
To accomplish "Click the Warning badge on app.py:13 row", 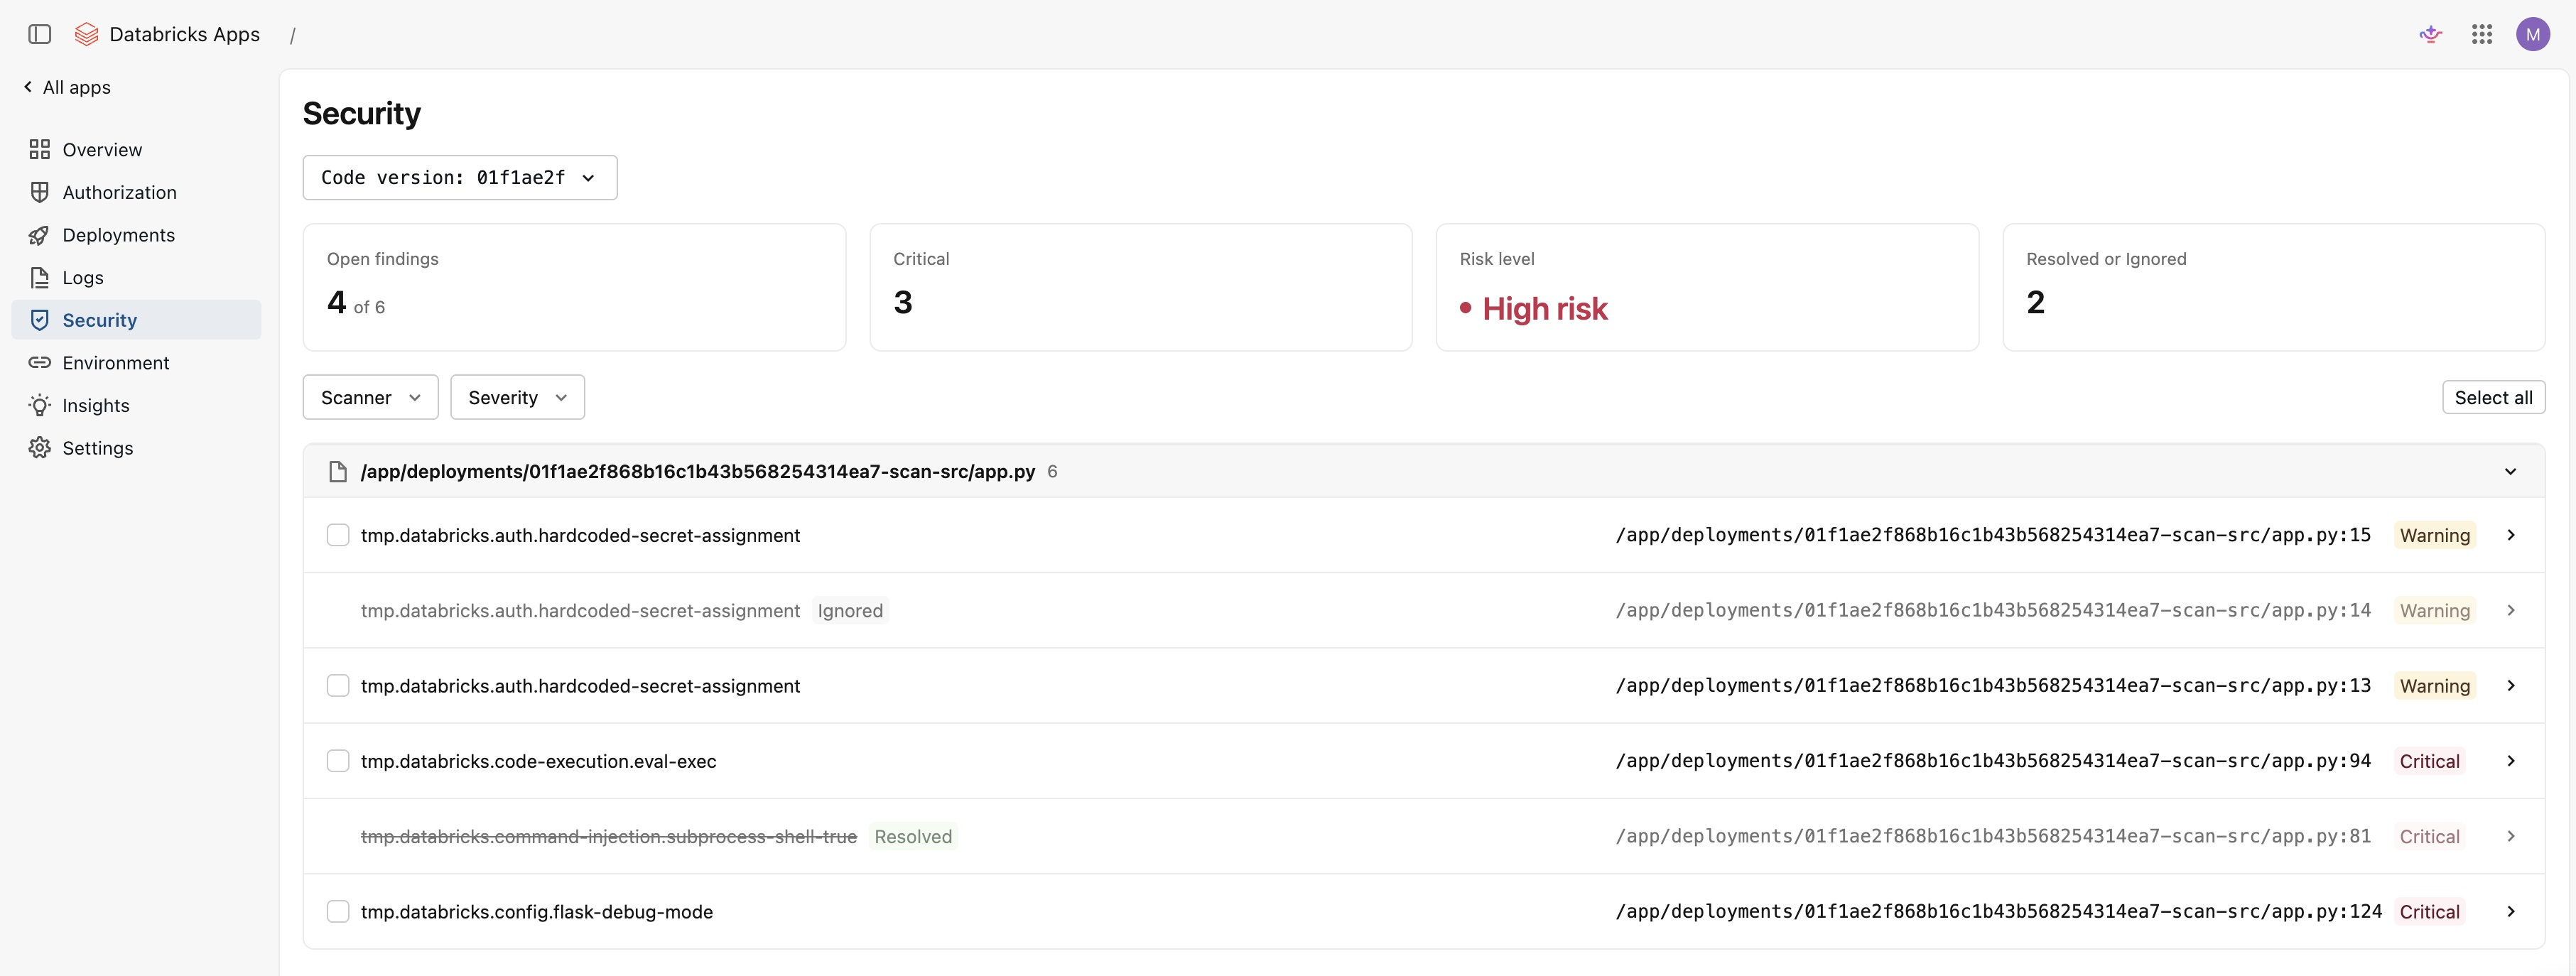I will [x=2434, y=685].
